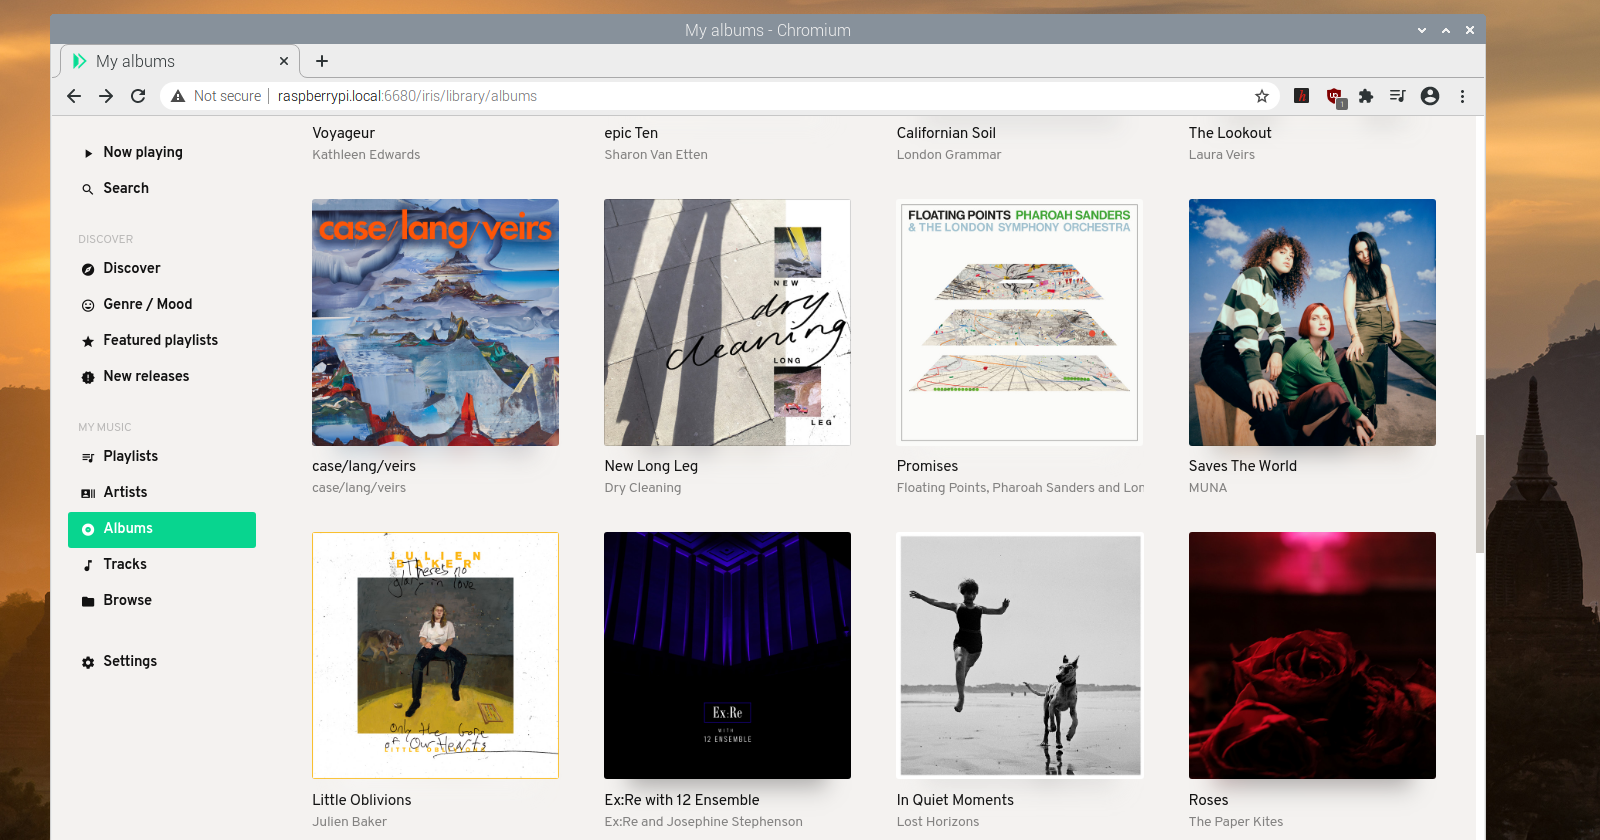Click the Laura Veirs artist link
Viewport: 1600px width, 840px height.
(x=1222, y=155)
